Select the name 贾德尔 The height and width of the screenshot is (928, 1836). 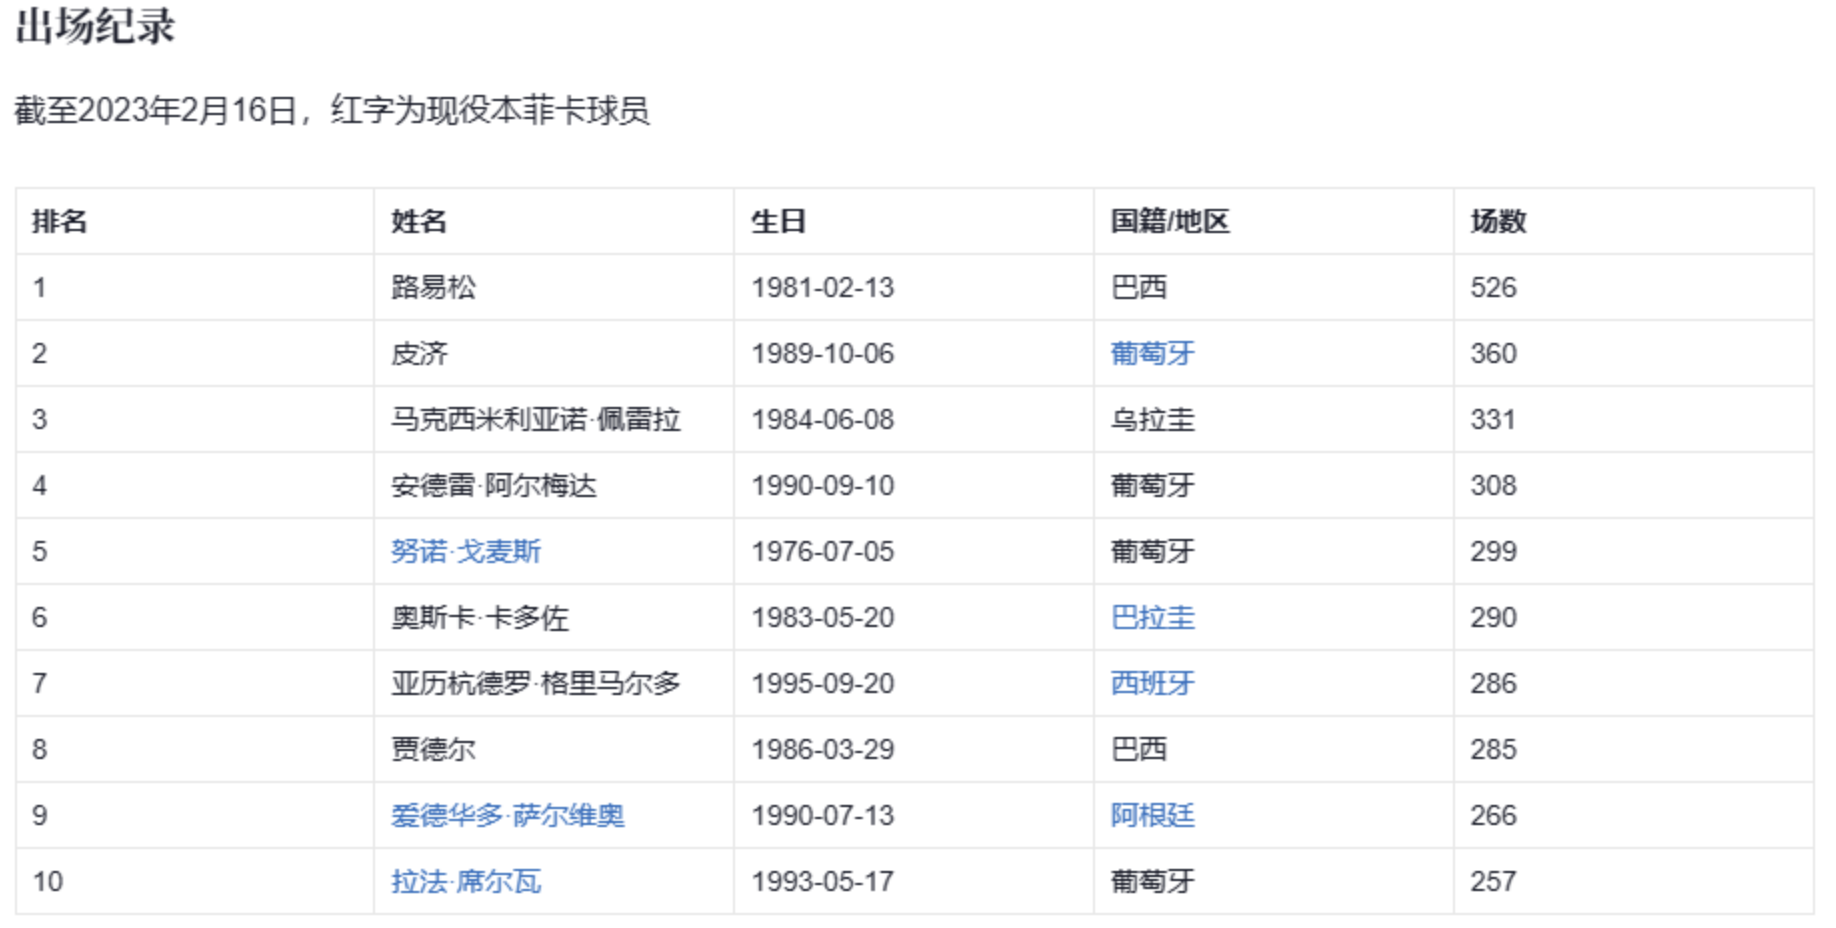433,749
